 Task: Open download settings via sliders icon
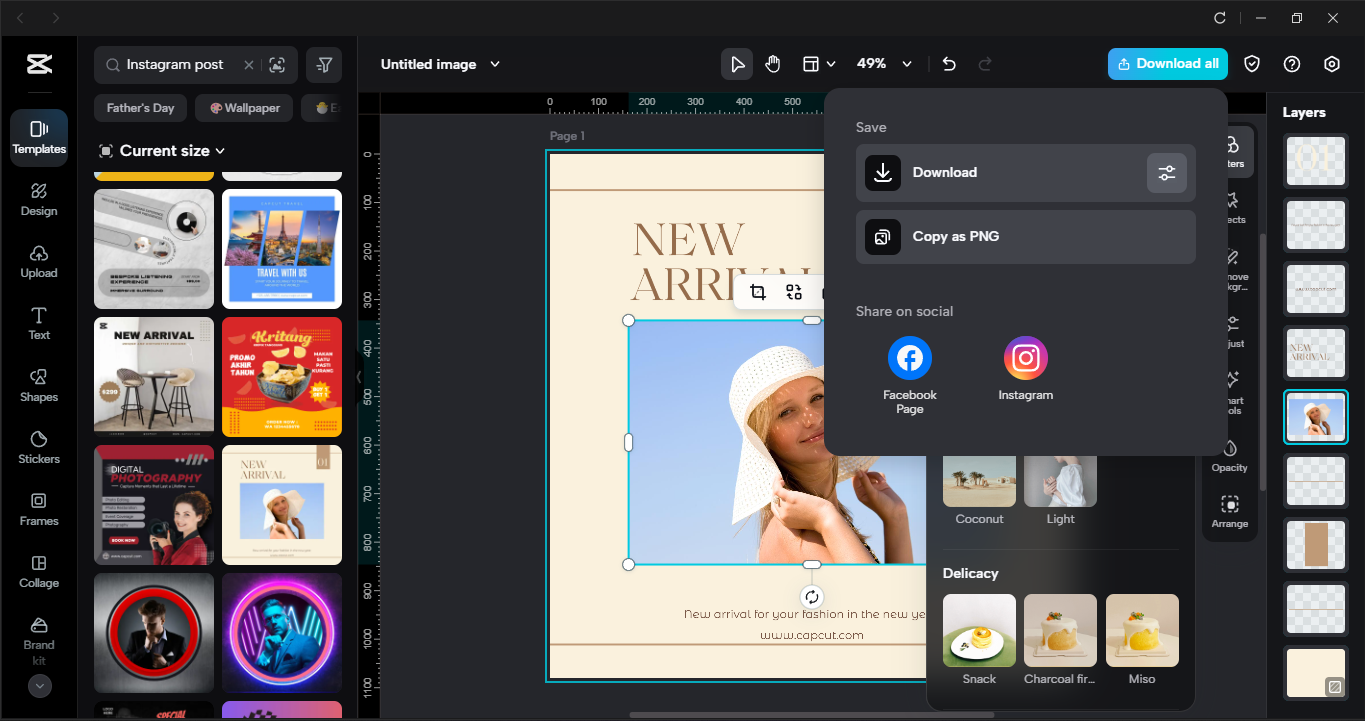[x=1166, y=172]
